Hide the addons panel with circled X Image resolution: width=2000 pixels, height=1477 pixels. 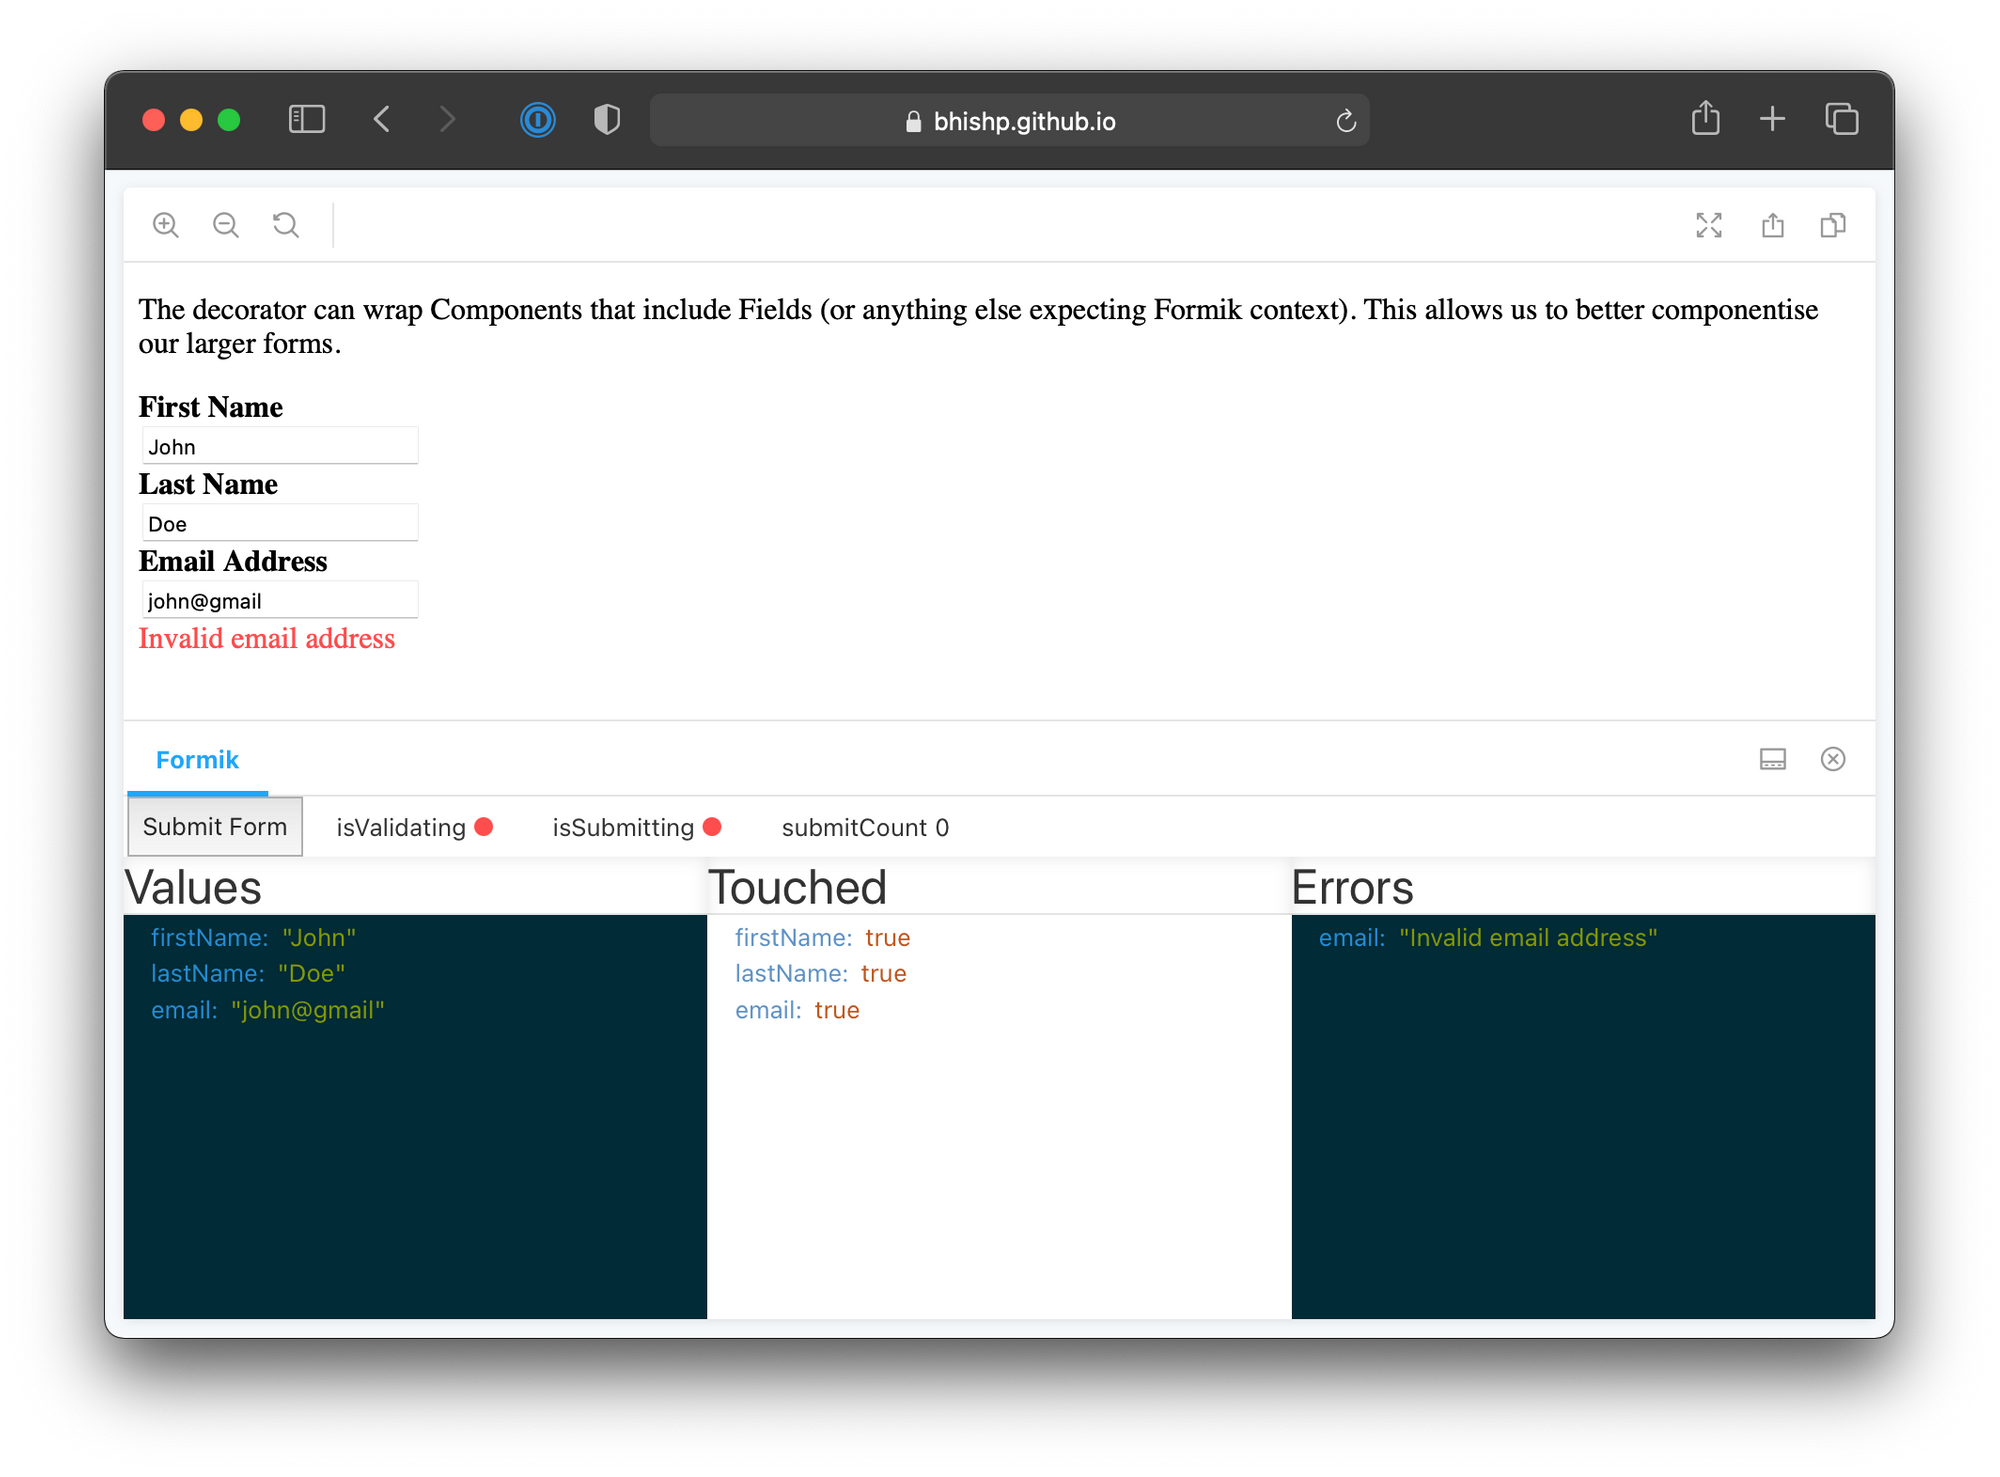1832,760
